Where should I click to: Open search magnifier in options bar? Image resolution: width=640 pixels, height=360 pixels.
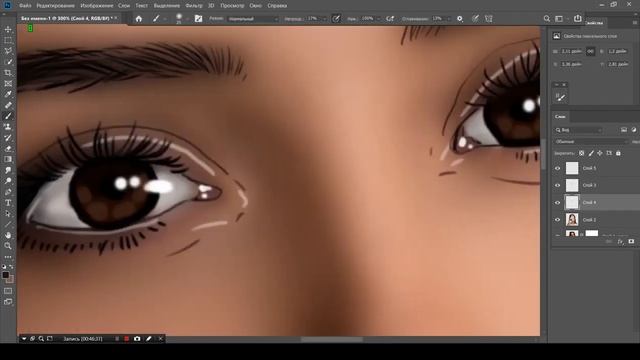click(547, 19)
